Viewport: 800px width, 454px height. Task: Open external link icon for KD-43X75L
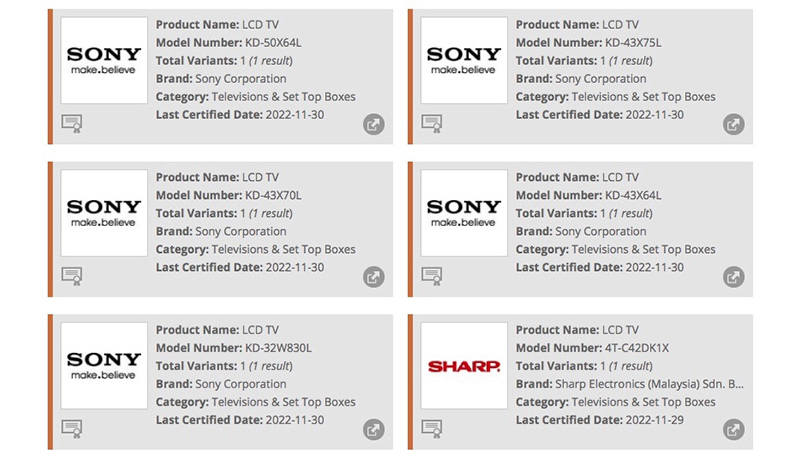pos(733,125)
